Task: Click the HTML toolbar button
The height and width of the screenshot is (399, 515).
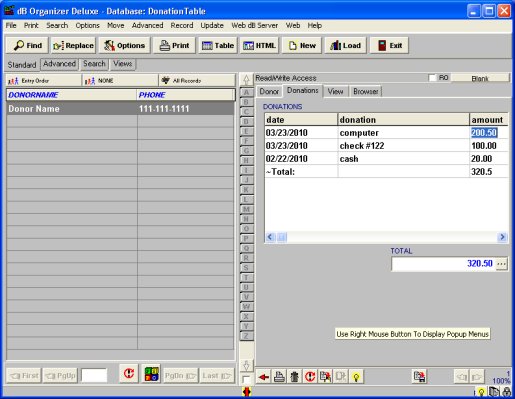Action: pos(259,45)
